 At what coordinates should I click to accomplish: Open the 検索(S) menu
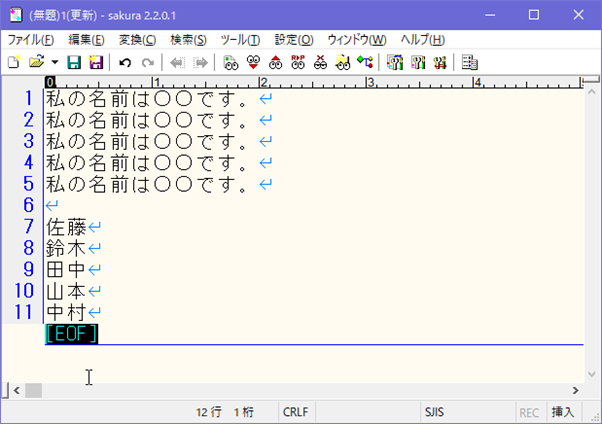click(x=189, y=40)
